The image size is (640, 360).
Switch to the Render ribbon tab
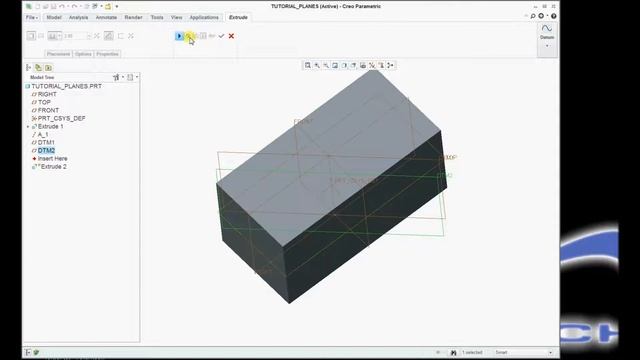click(x=133, y=18)
